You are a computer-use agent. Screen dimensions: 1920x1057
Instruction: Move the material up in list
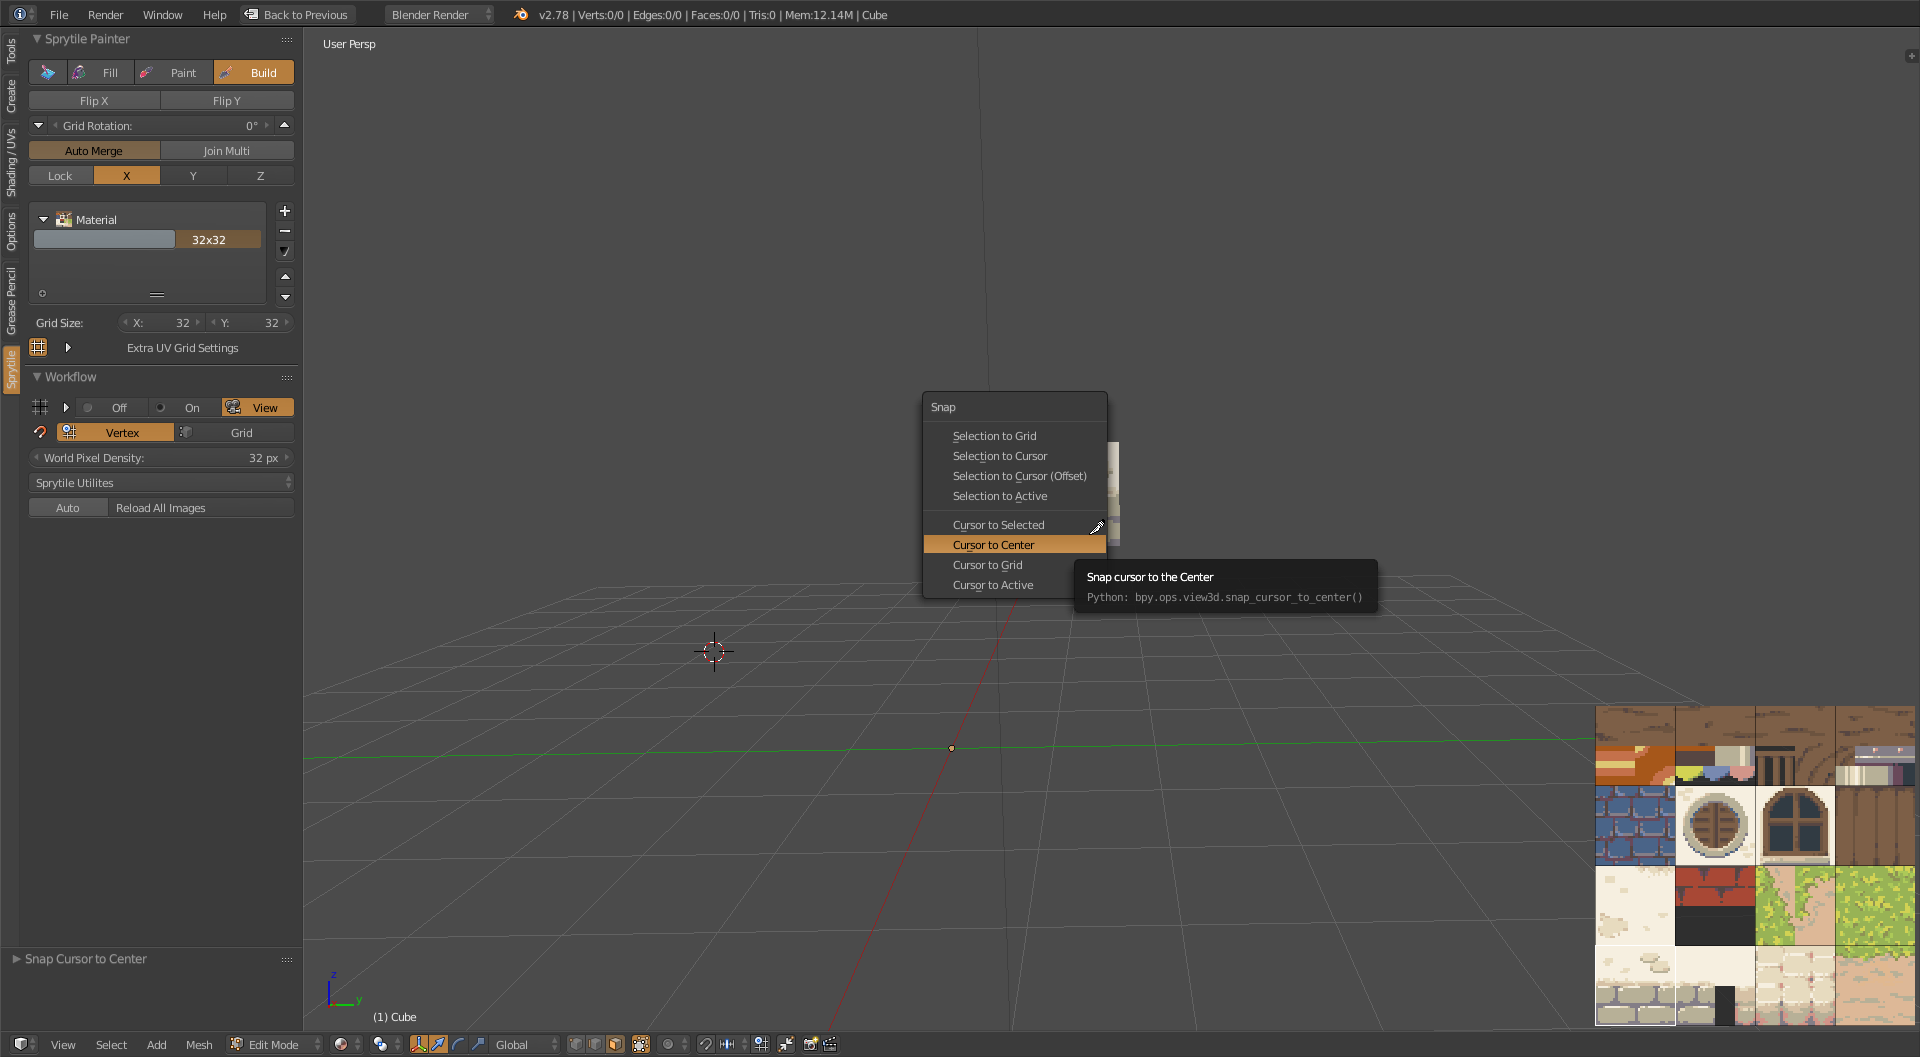285,277
